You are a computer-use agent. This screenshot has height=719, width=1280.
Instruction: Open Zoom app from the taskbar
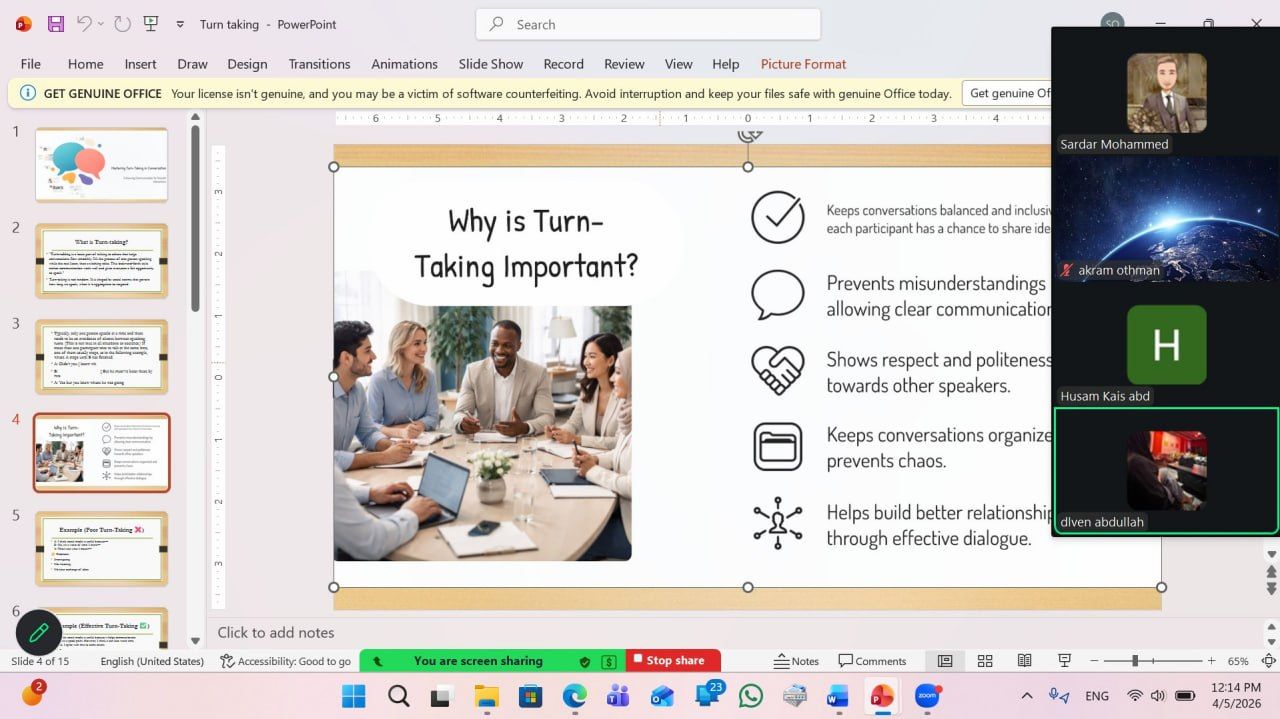click(x=927, y=696)
